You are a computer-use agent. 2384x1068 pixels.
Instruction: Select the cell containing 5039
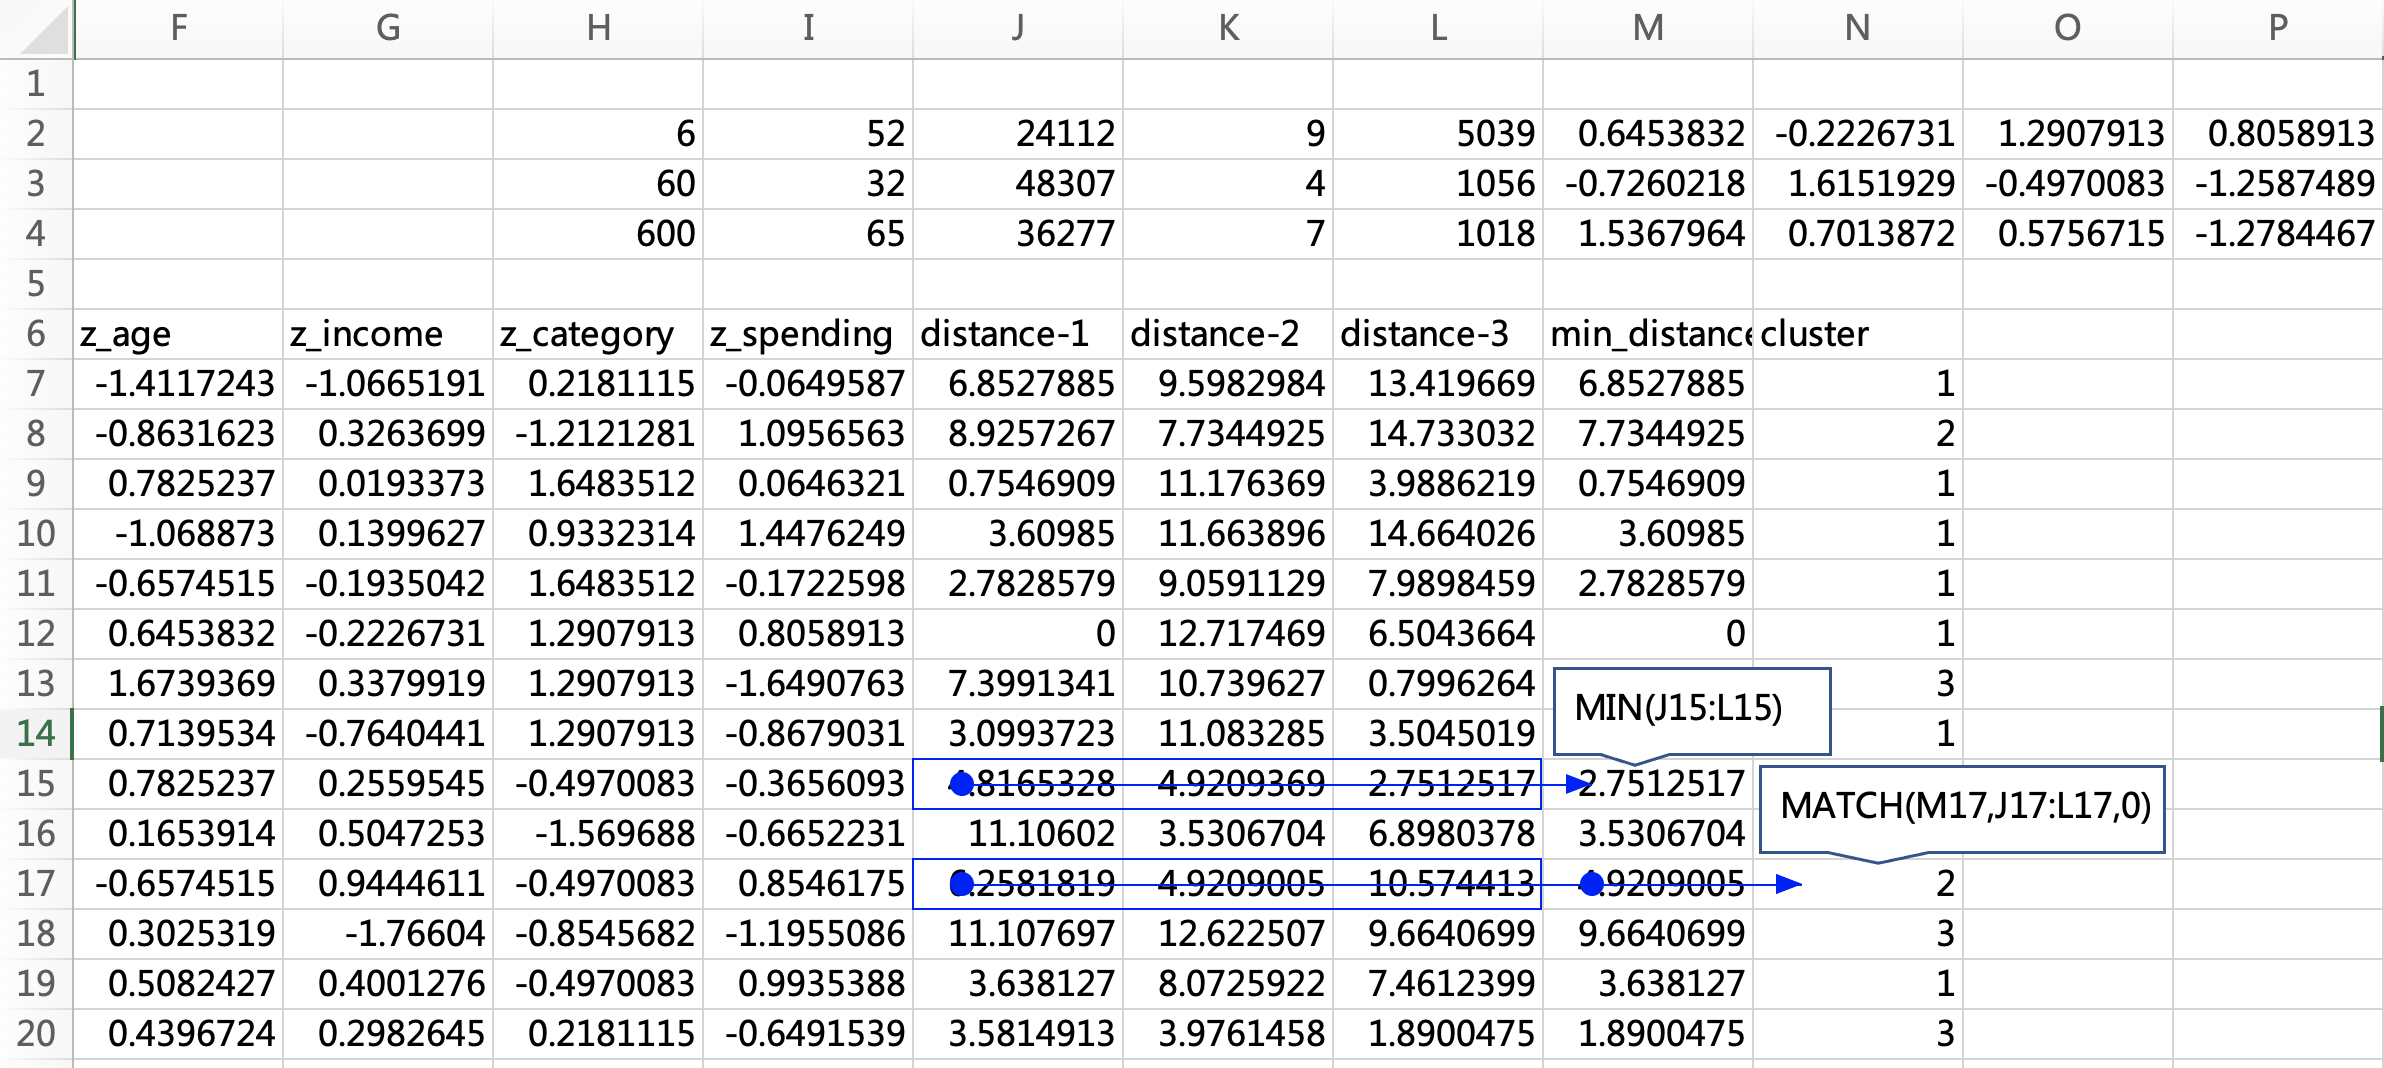coord(1438,134)
